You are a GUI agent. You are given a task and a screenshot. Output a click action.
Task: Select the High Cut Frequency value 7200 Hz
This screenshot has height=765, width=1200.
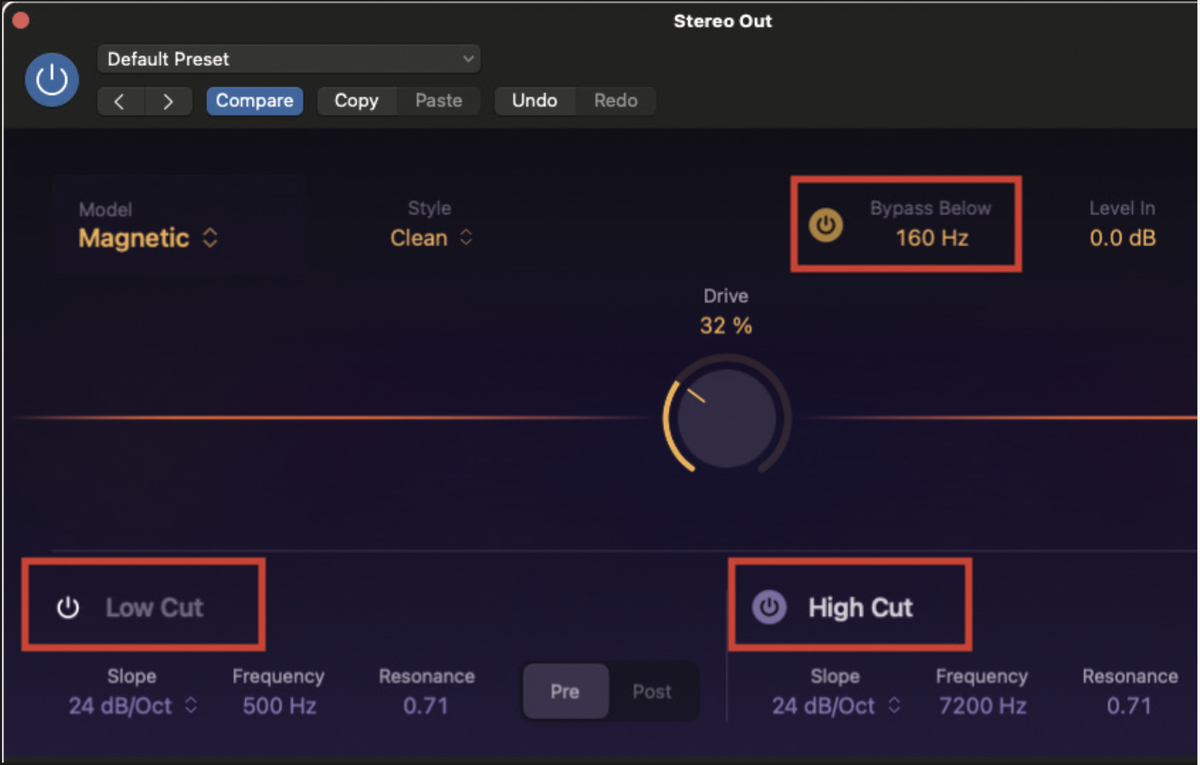point(981,705)
